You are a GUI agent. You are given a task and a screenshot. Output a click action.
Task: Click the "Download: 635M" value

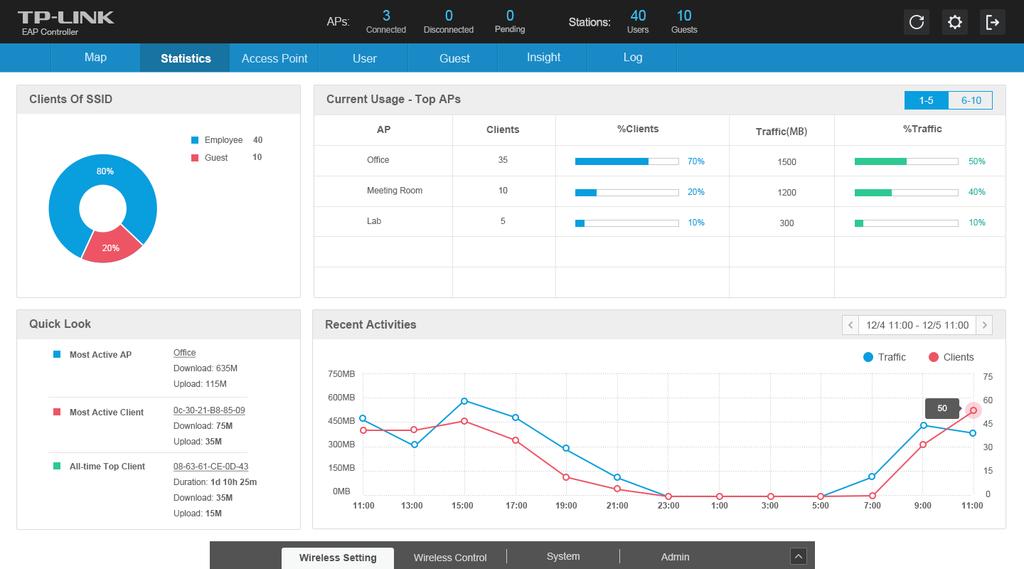pos(205,368)
